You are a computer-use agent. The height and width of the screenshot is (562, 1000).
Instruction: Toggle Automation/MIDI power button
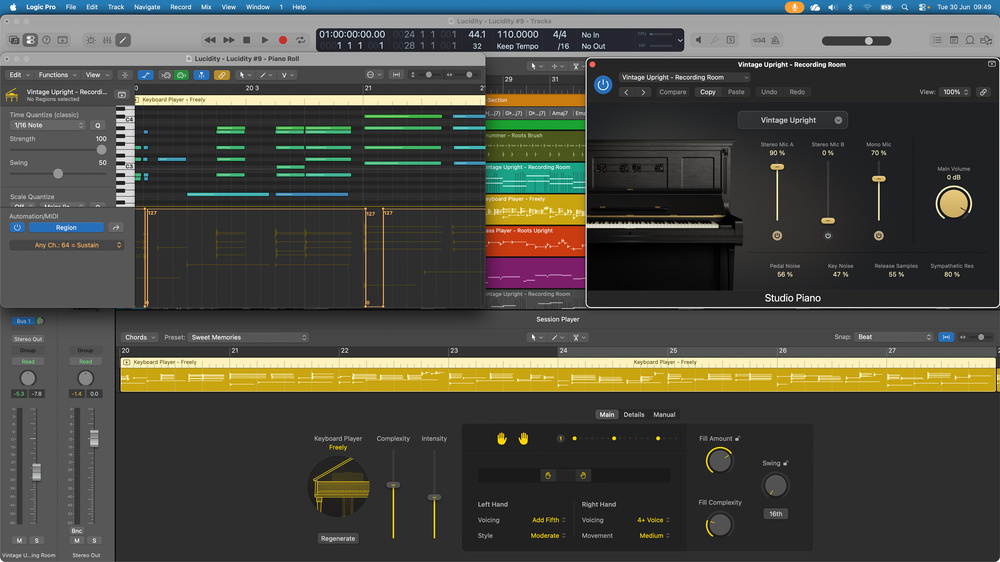17,228
